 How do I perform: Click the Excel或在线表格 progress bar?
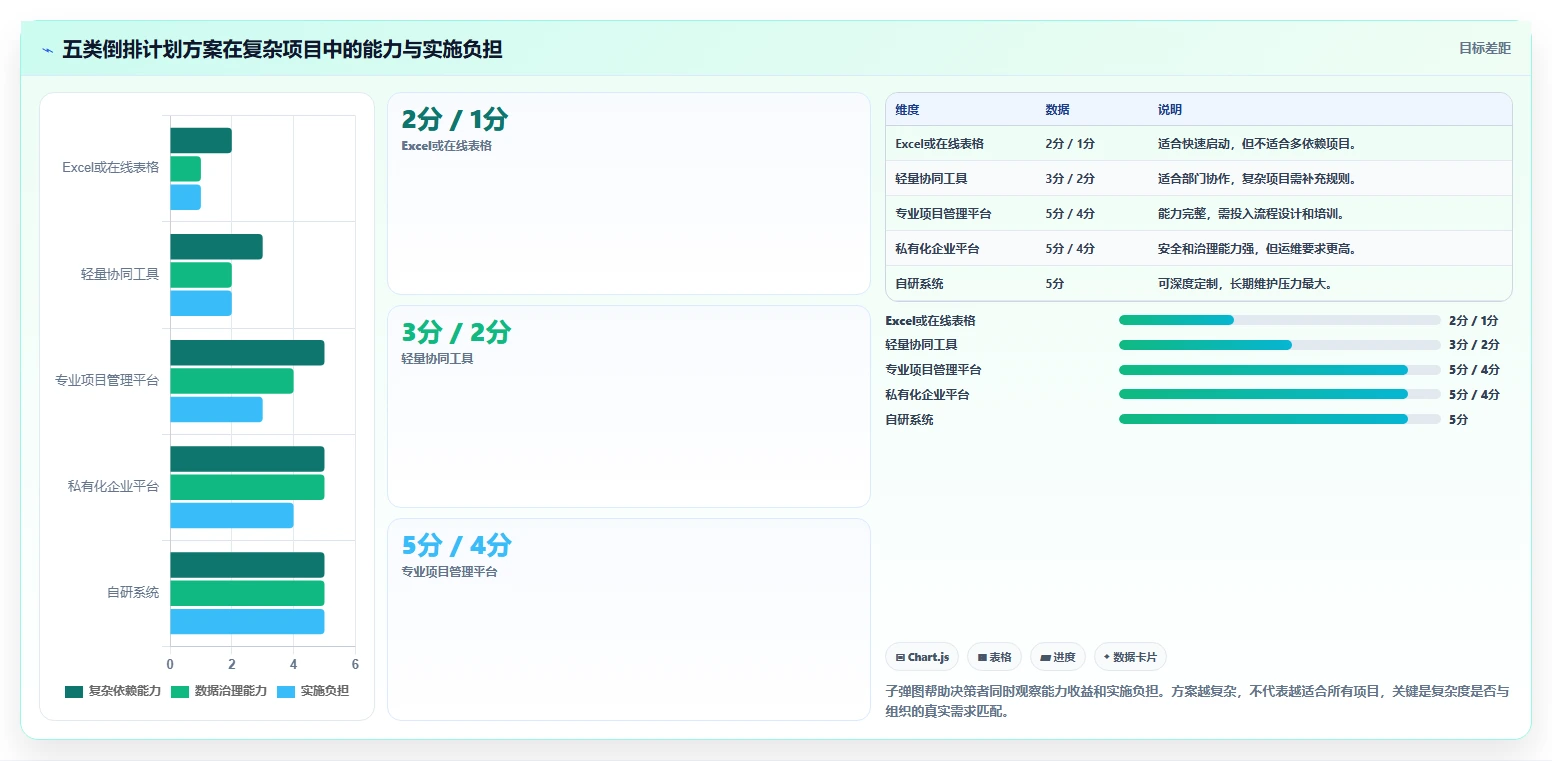click(1280, 320)
